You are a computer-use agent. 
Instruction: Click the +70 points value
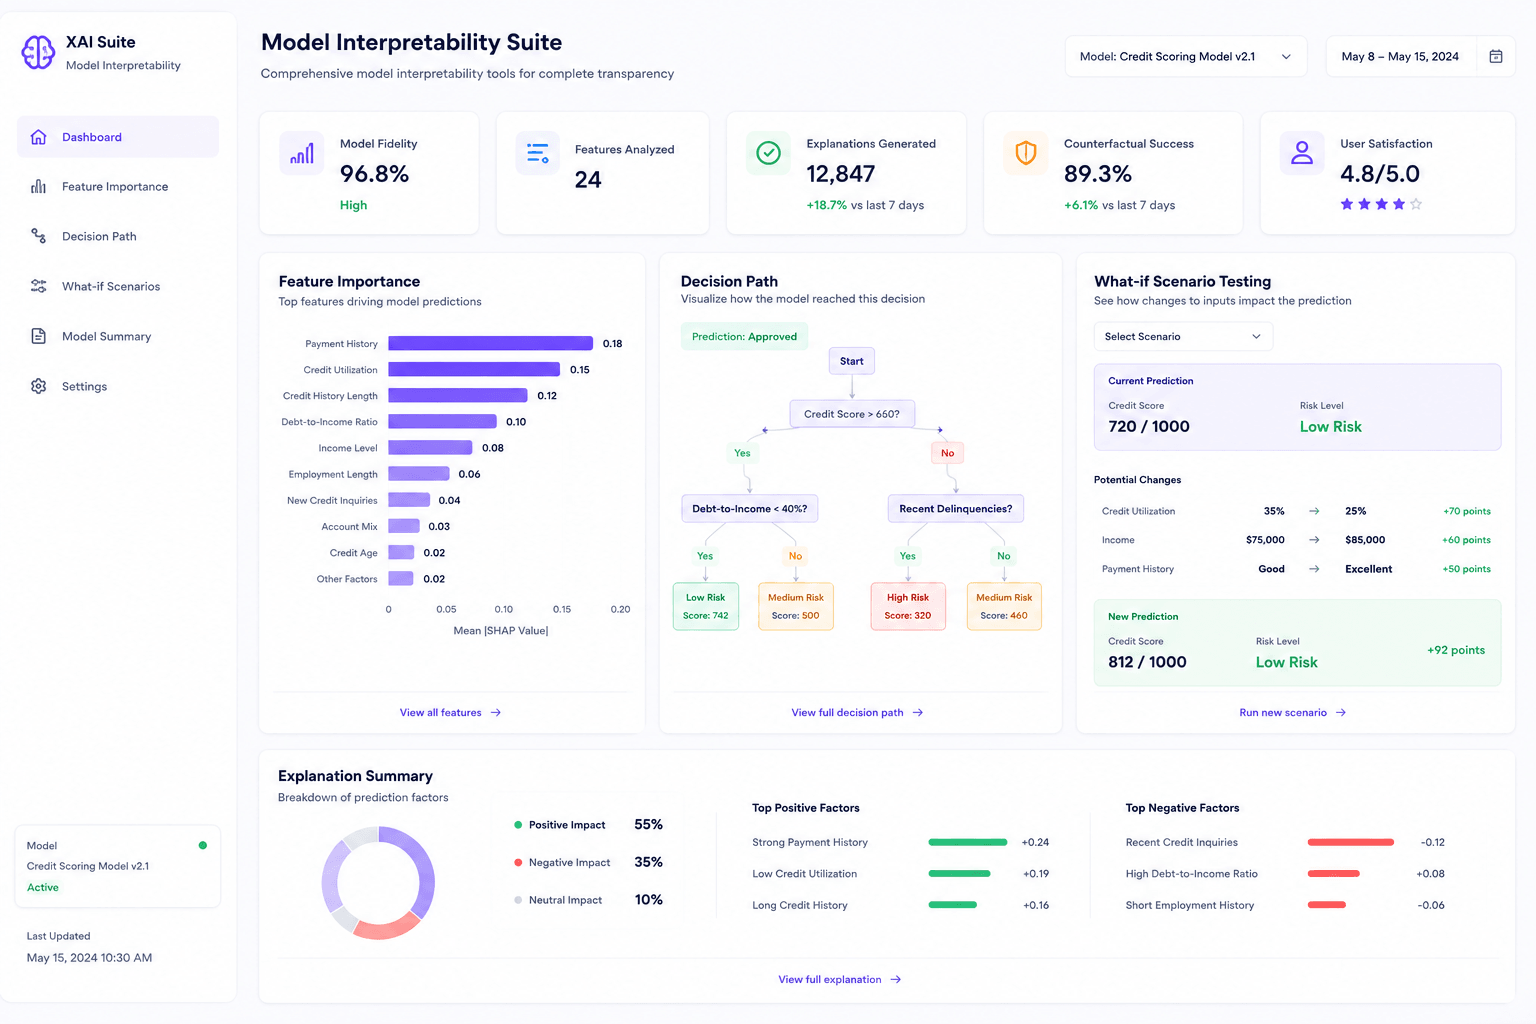click(1467, 511)
